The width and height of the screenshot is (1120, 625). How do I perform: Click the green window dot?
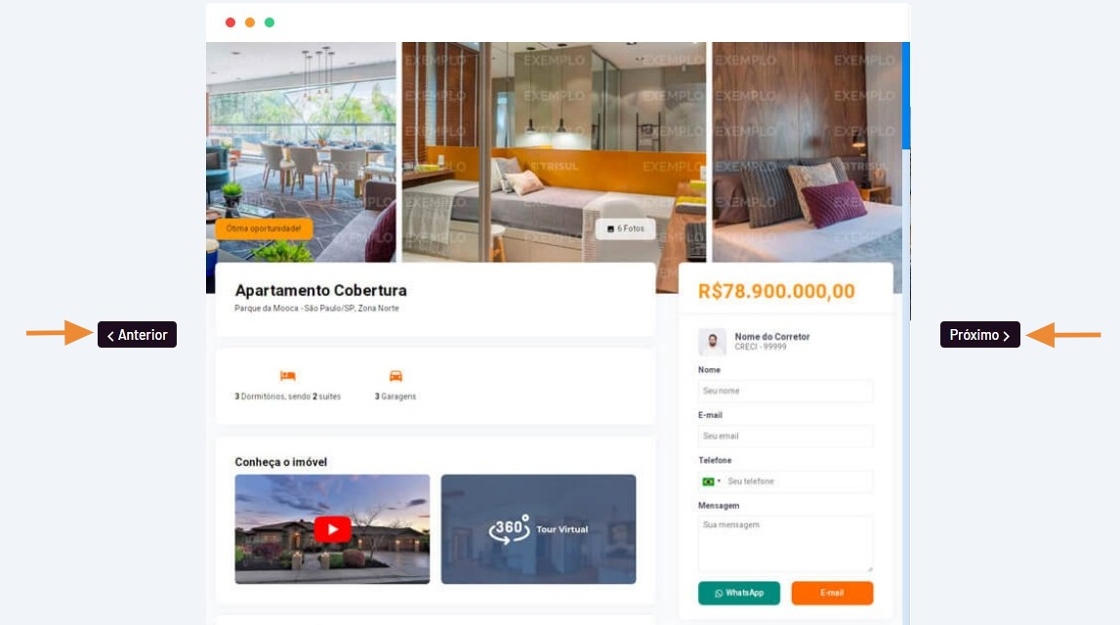pos(269,22)
